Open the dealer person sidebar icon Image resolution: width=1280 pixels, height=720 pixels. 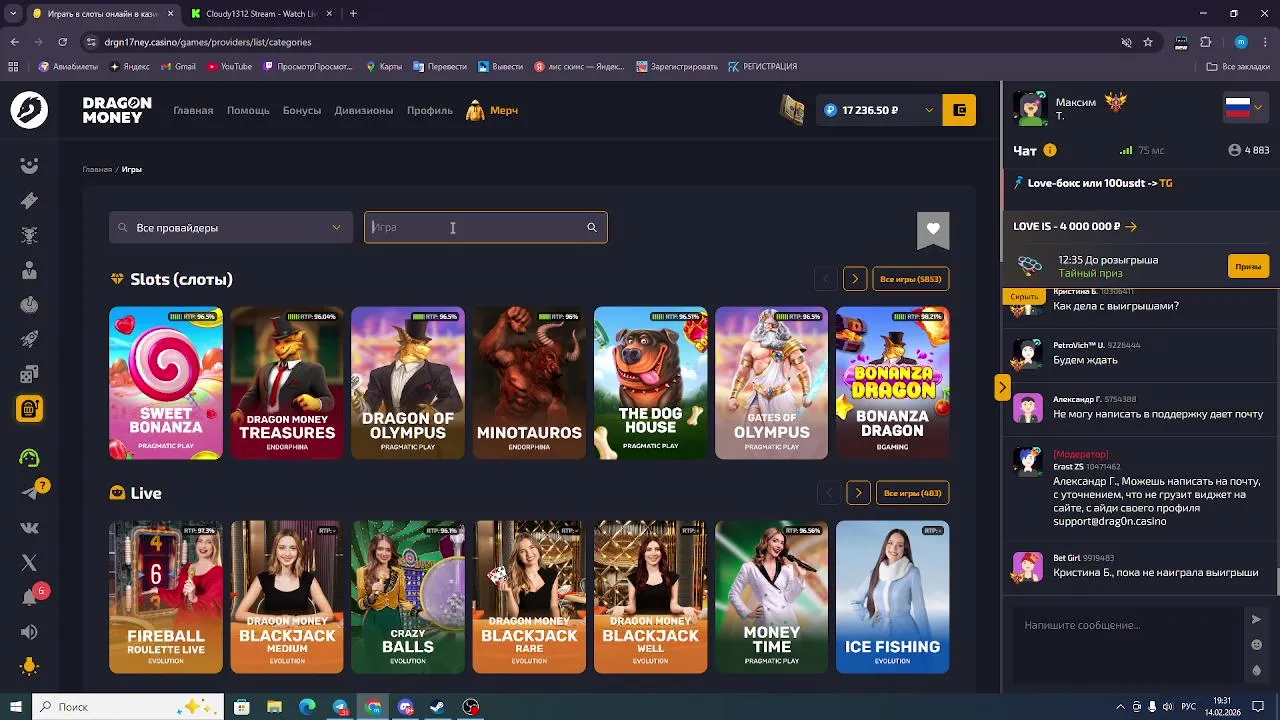(29, 270)
